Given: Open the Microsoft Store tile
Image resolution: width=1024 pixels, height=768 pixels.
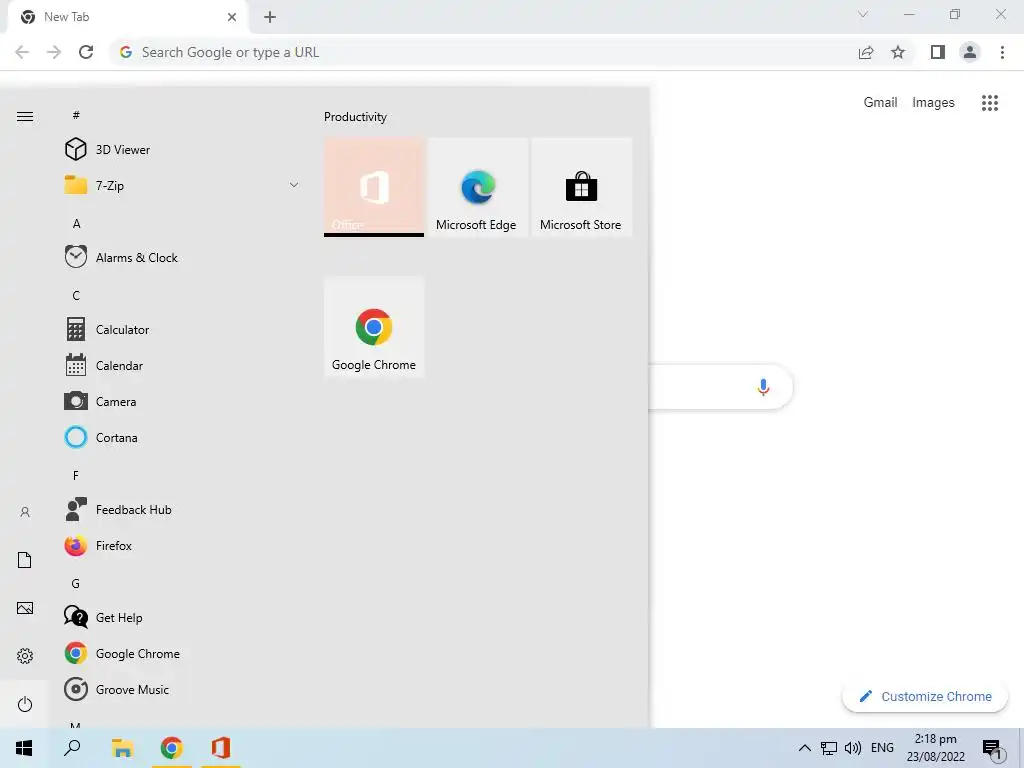Looking at the screenshot, I should pyautogui.click(x=581, y=187).
